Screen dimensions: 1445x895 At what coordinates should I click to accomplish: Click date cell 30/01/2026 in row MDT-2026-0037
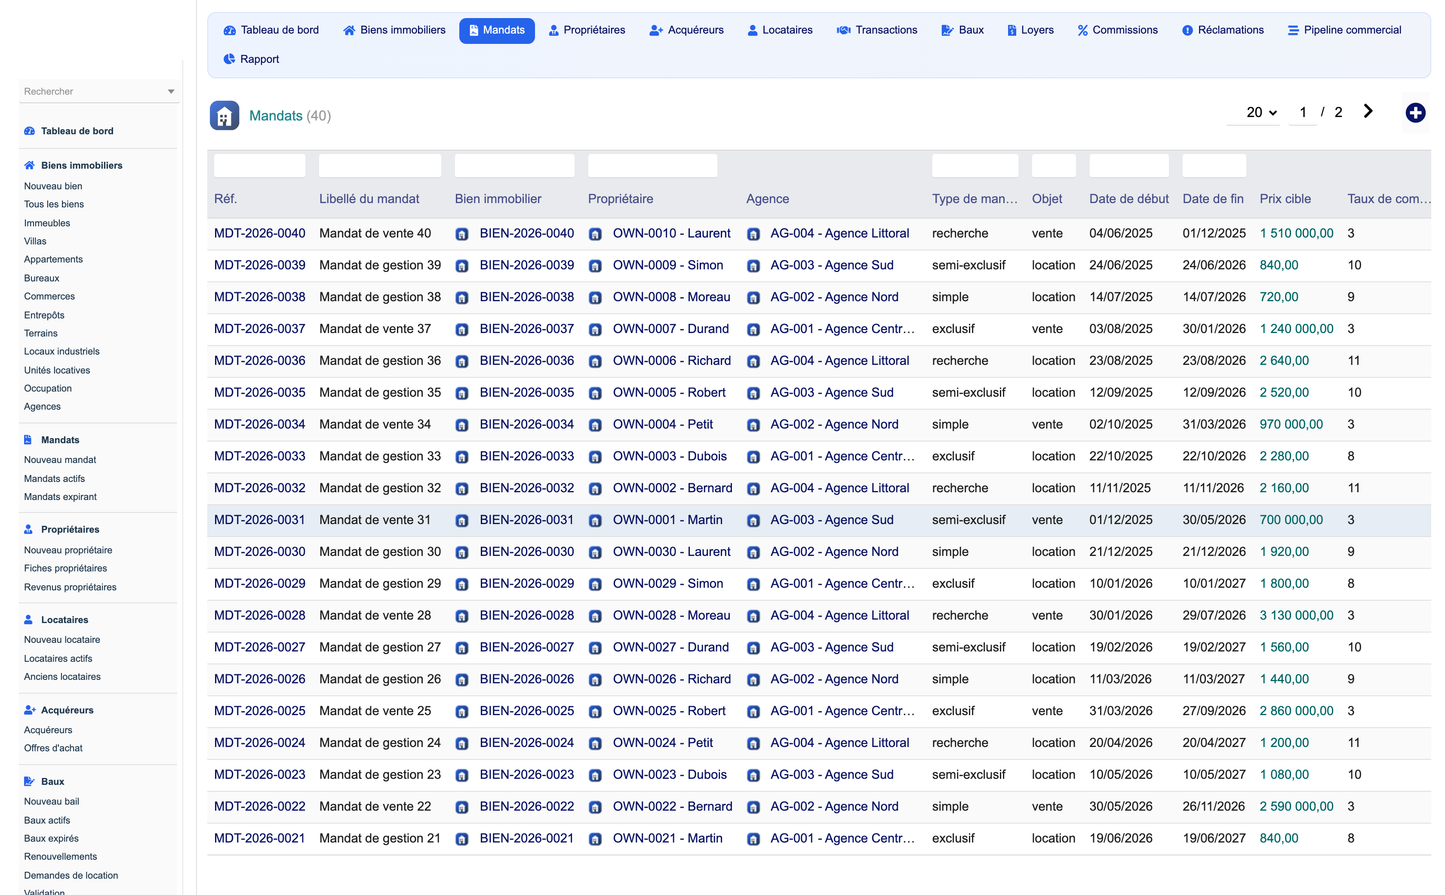1214,329
